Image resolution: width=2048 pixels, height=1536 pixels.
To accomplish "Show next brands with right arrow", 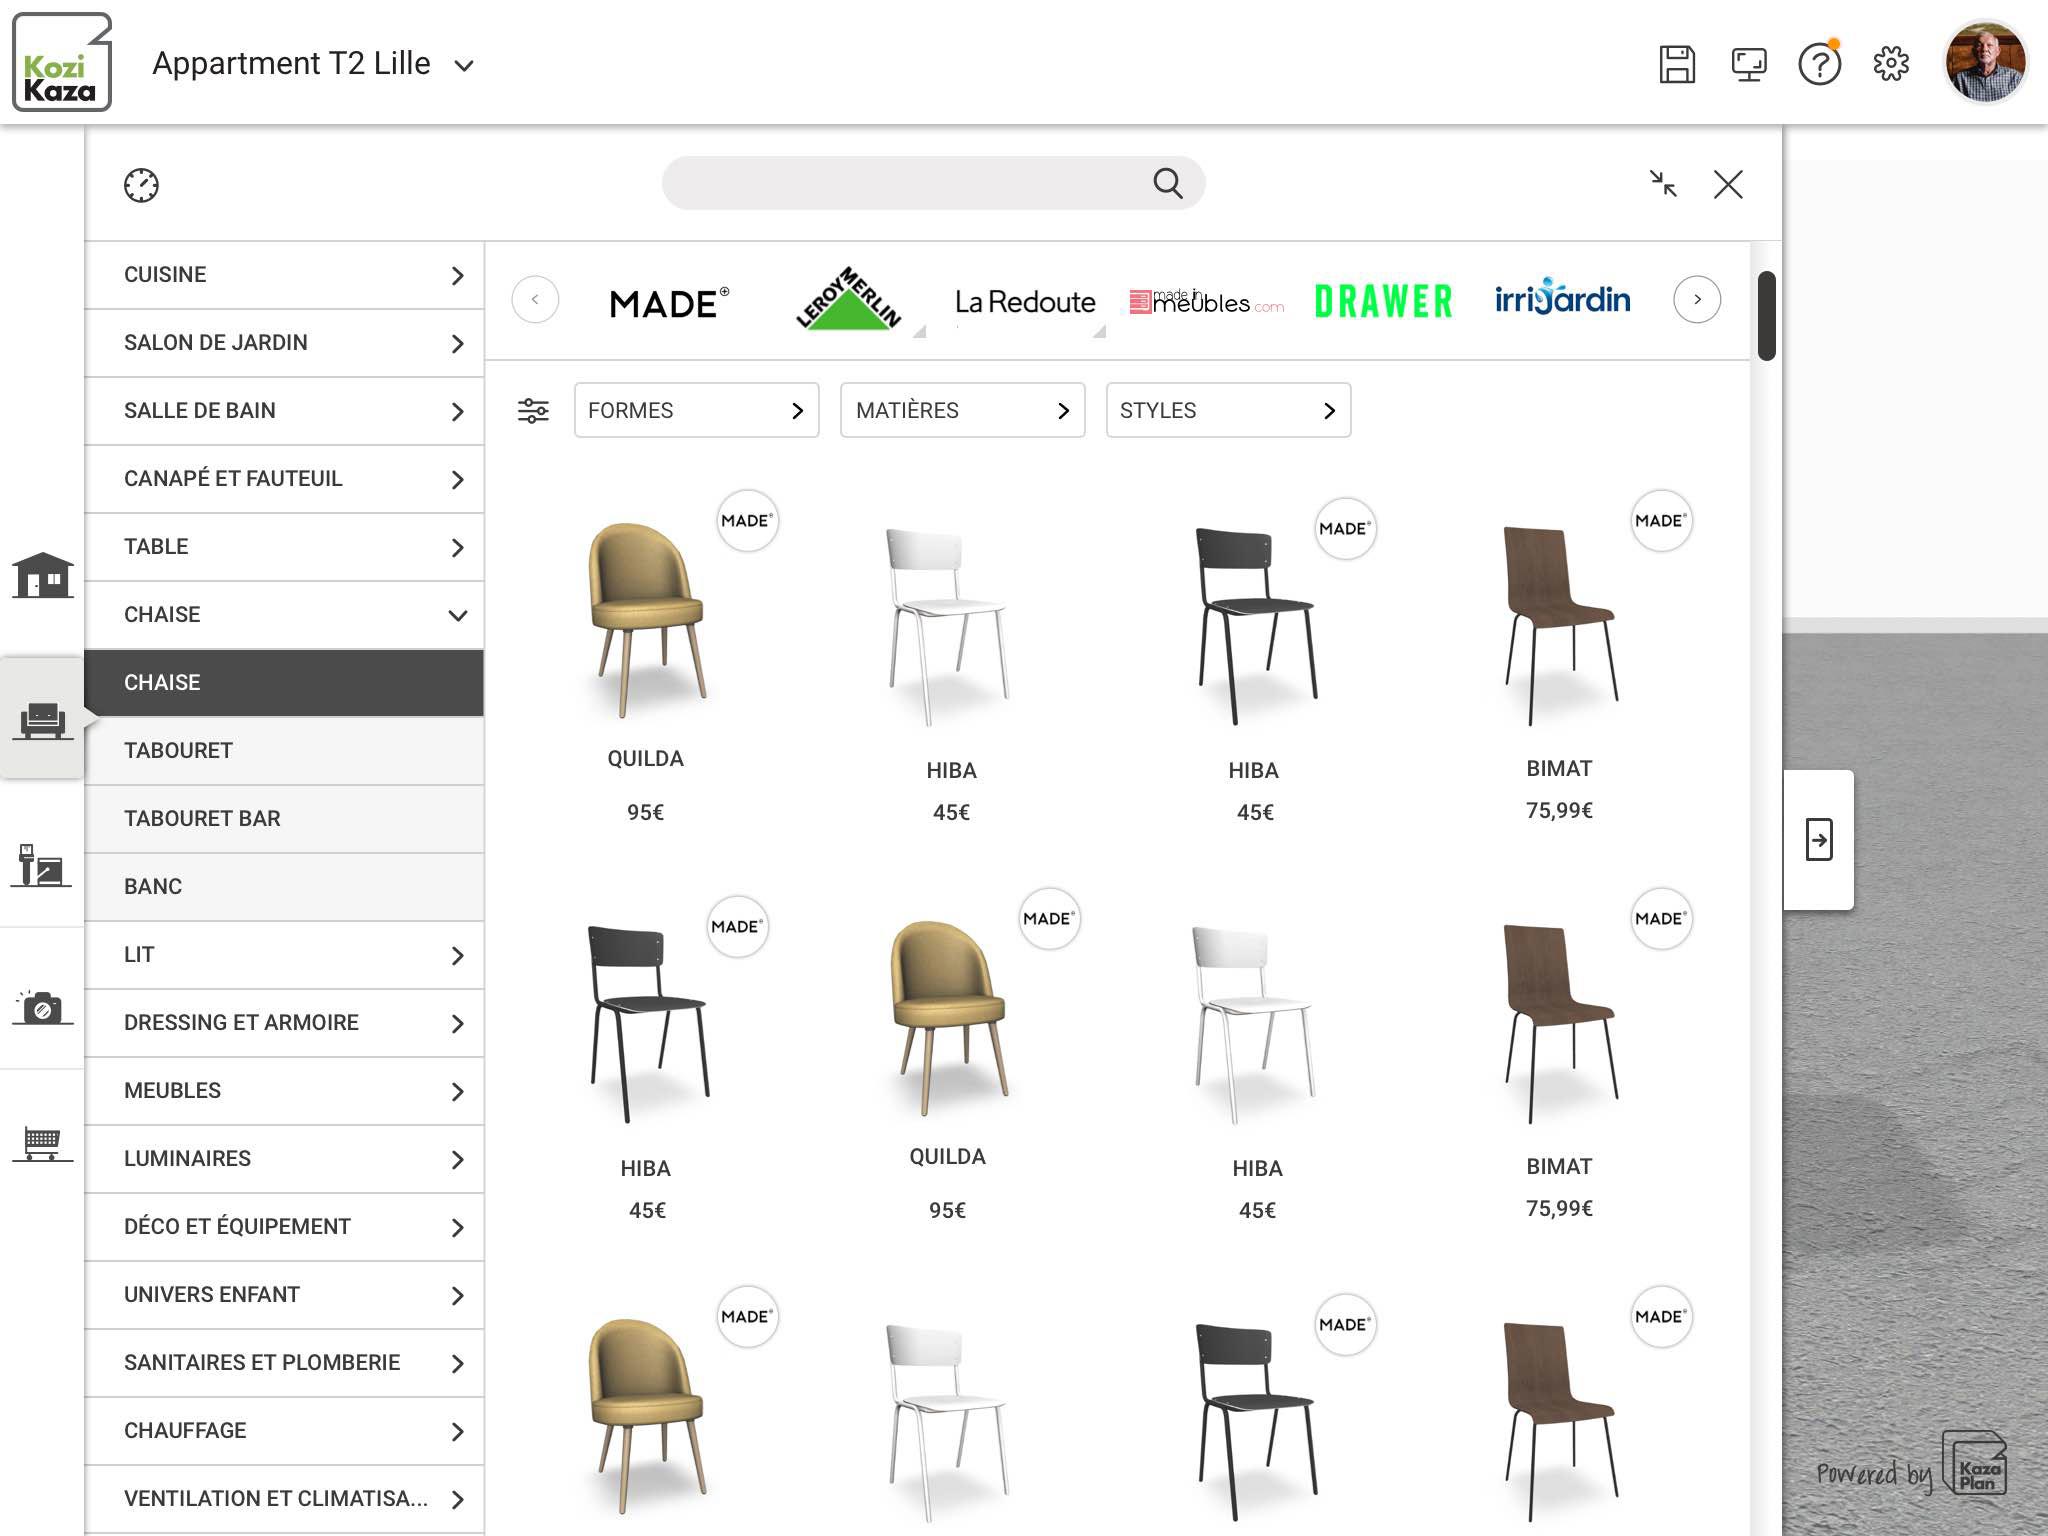I will coord(1697,299).
